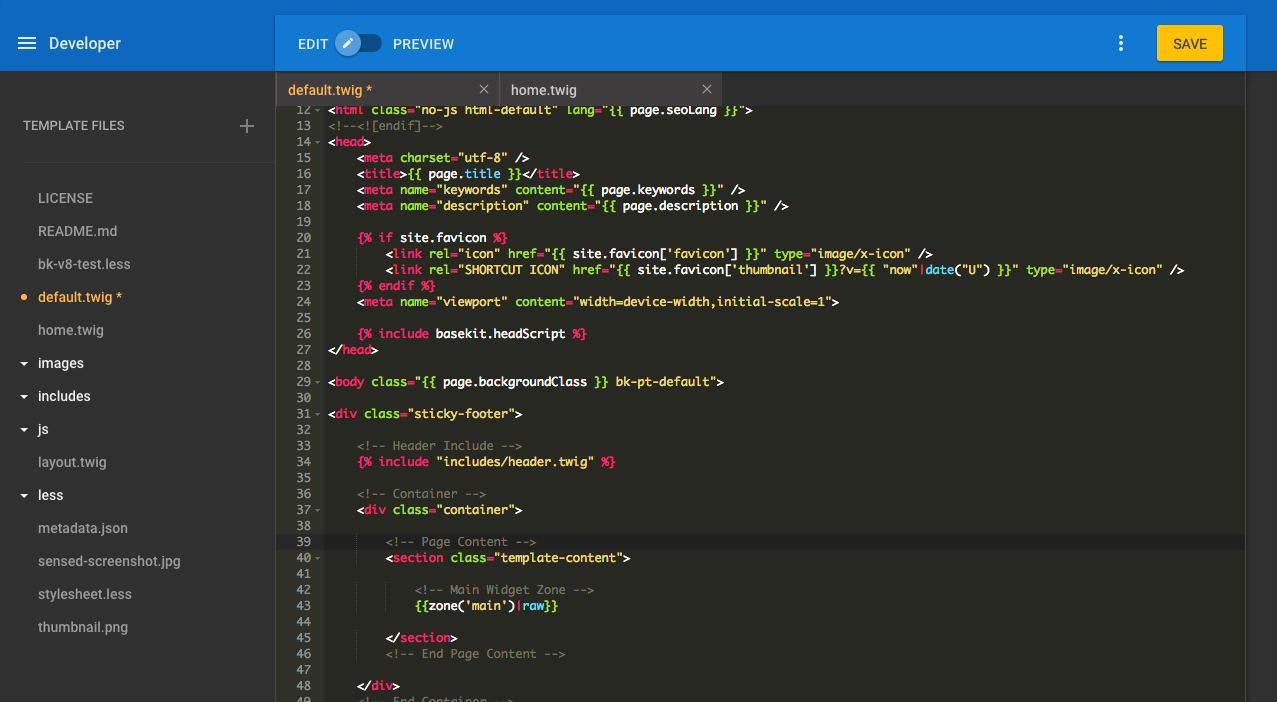Select default.twig in the sidebar

click(80, 297)
